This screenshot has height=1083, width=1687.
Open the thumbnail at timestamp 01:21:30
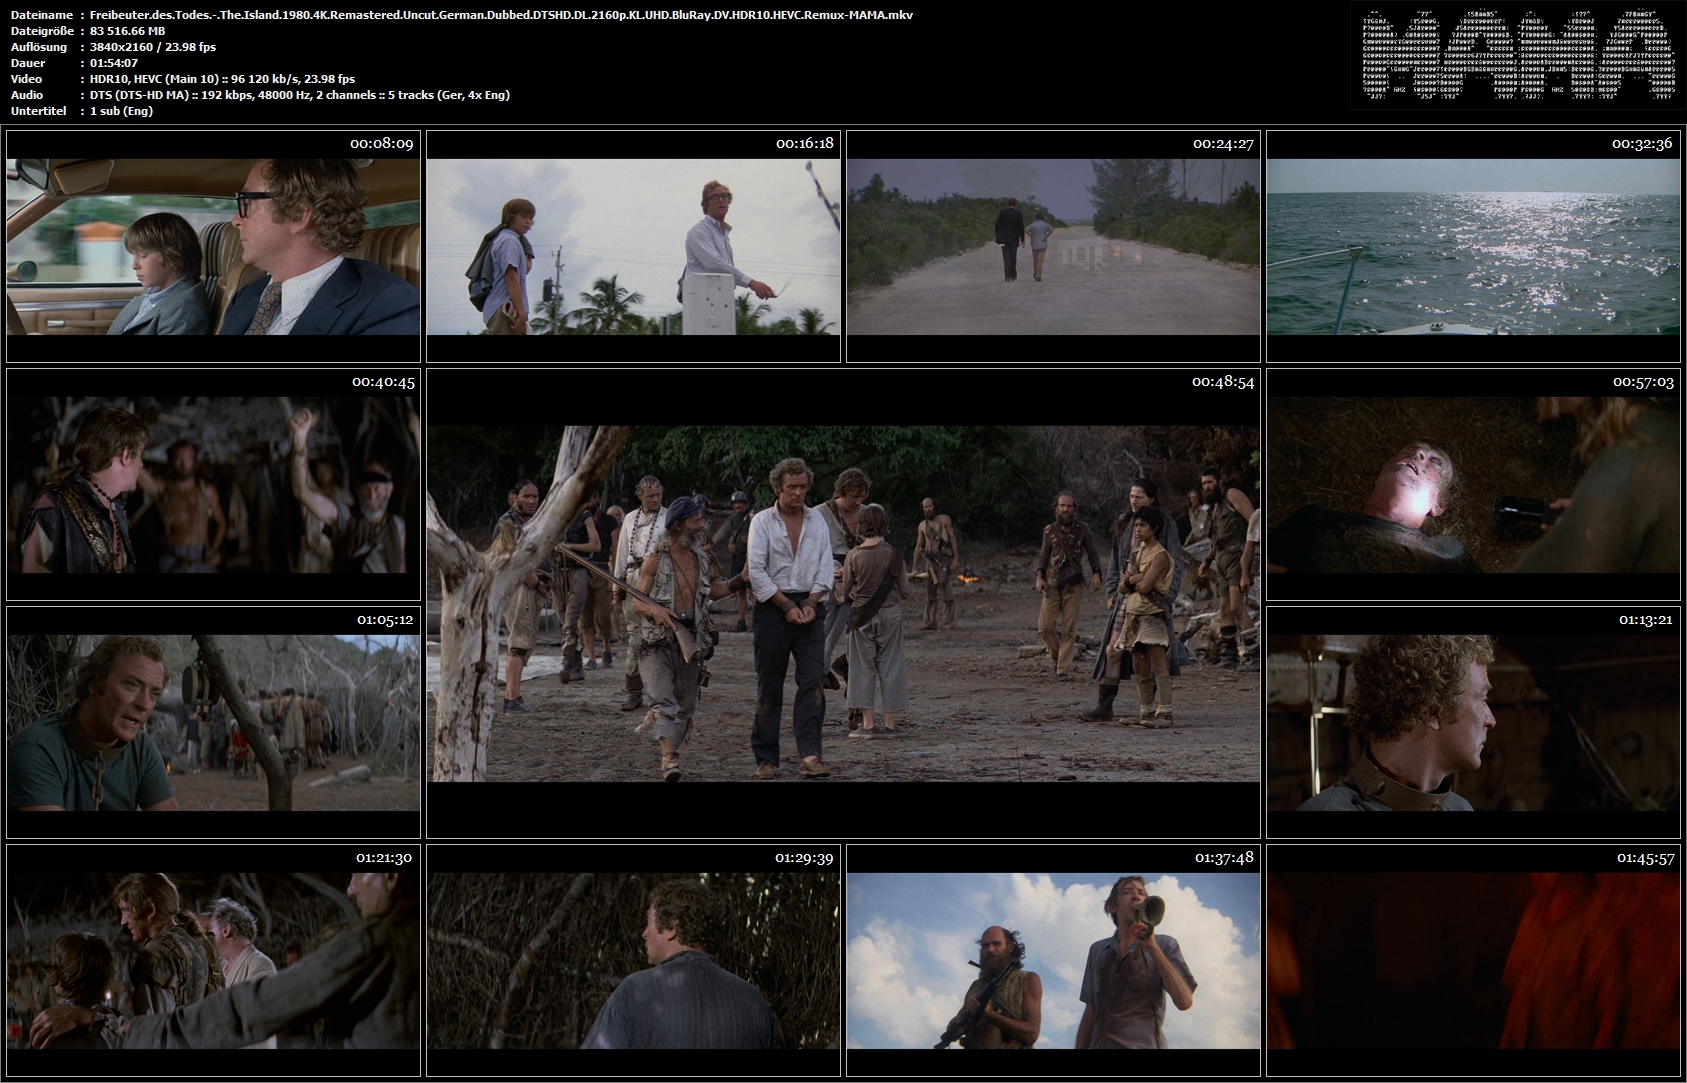click(213, 960)
